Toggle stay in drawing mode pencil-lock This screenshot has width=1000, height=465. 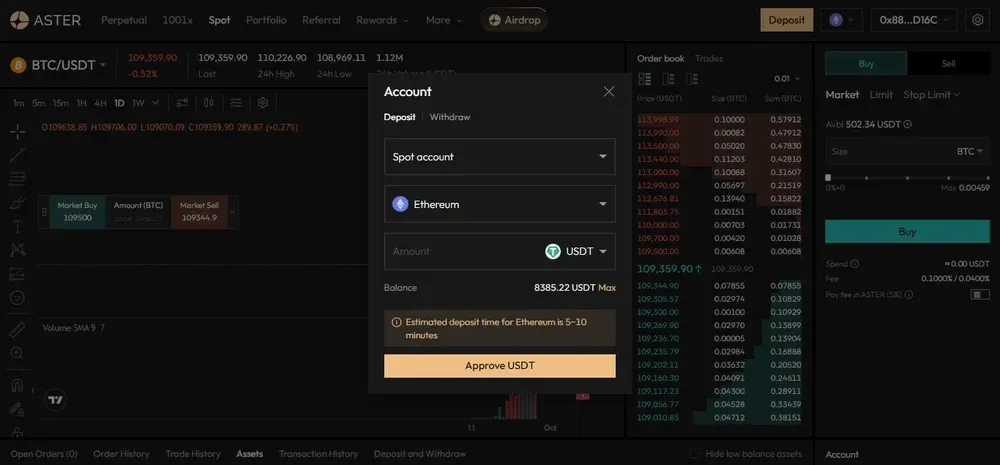pyautogui.click(x=17, y=409)
